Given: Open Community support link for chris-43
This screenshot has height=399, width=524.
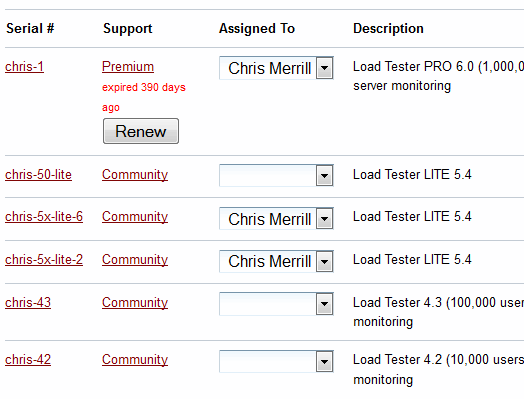Looking at the screenshot, I should pyautogui.click(x=135, y=303).
